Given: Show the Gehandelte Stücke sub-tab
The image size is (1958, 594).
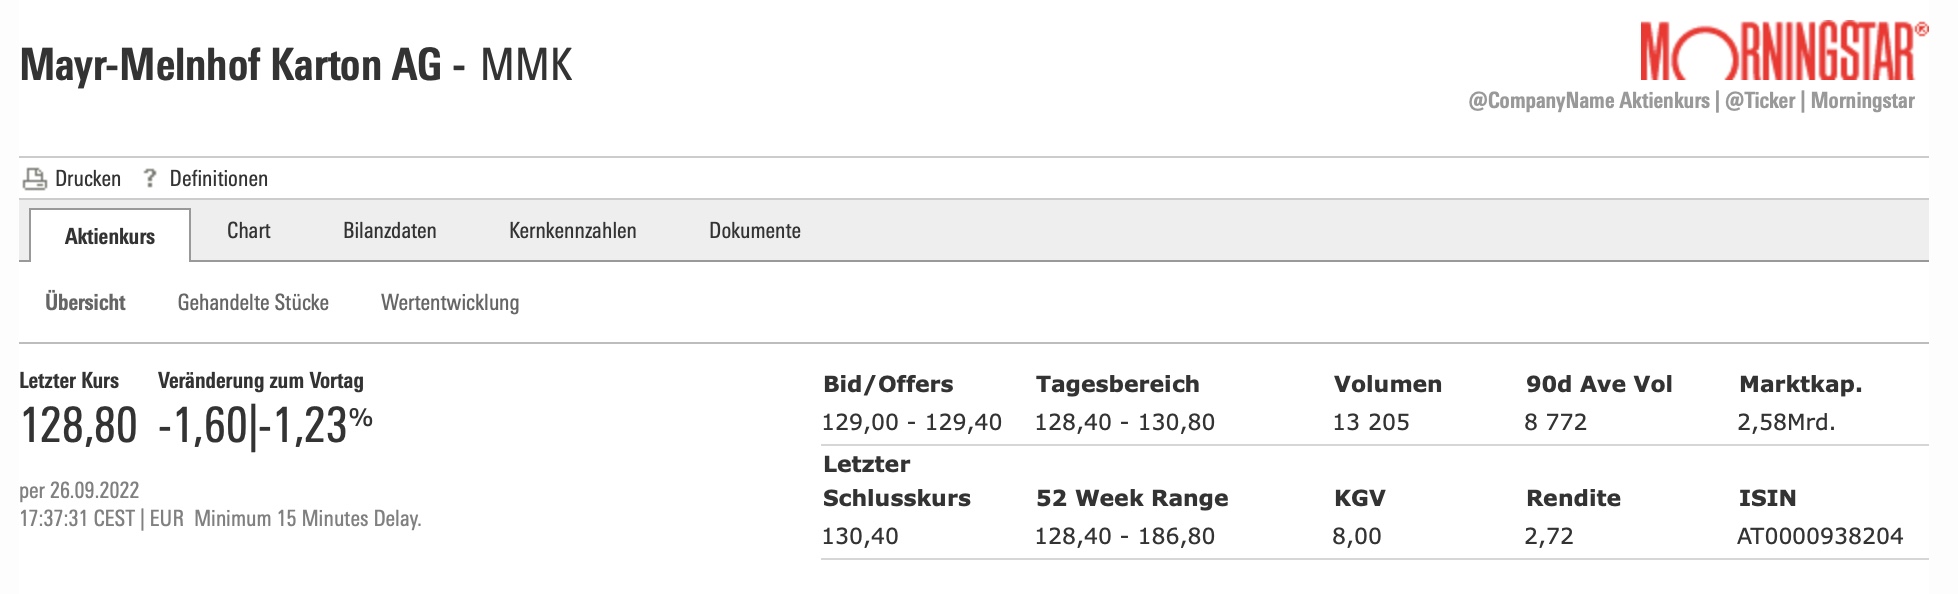Looking at the screenshot, I should 253,303.
